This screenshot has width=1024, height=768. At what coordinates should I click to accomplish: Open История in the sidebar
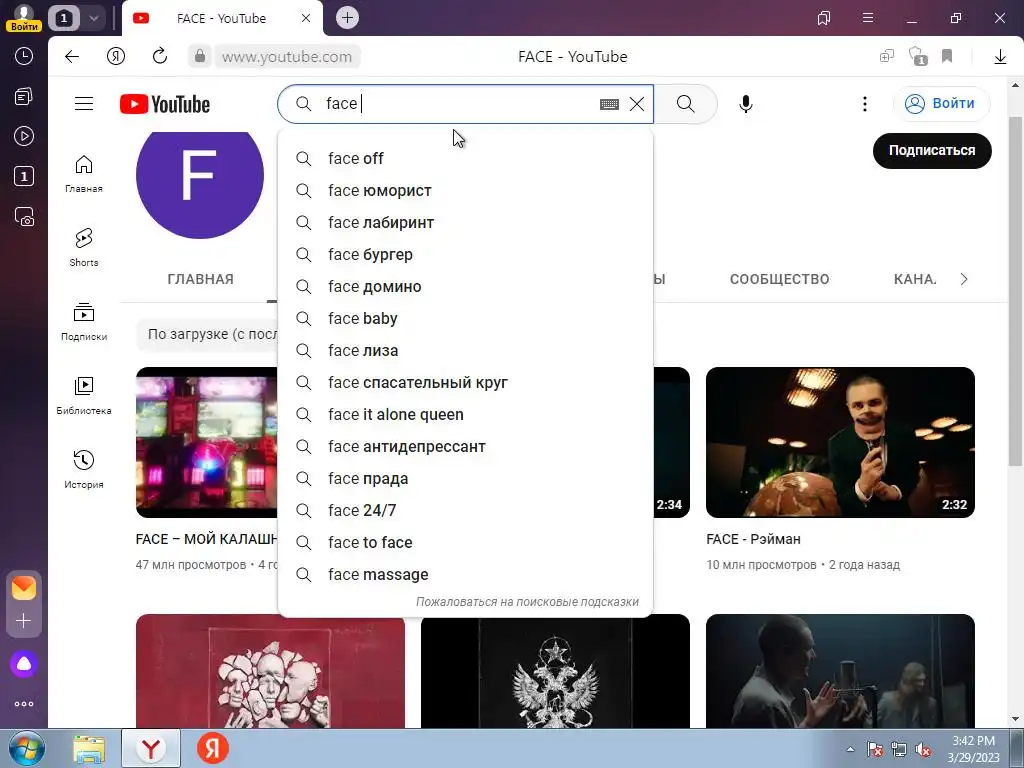tap(84, 470)
